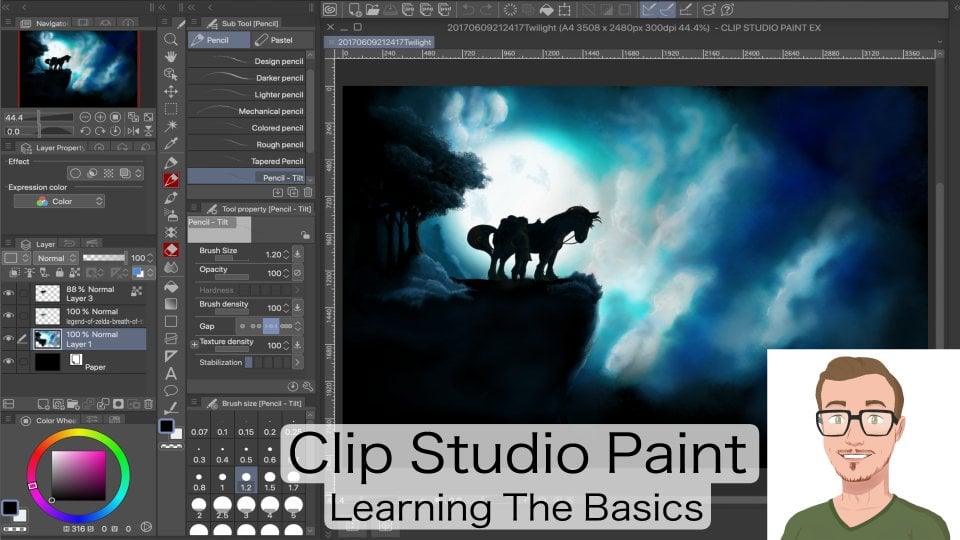Hide Layer 3 with its eye icon
Viewport: 960px width, 540px height.
pos(9,293)
